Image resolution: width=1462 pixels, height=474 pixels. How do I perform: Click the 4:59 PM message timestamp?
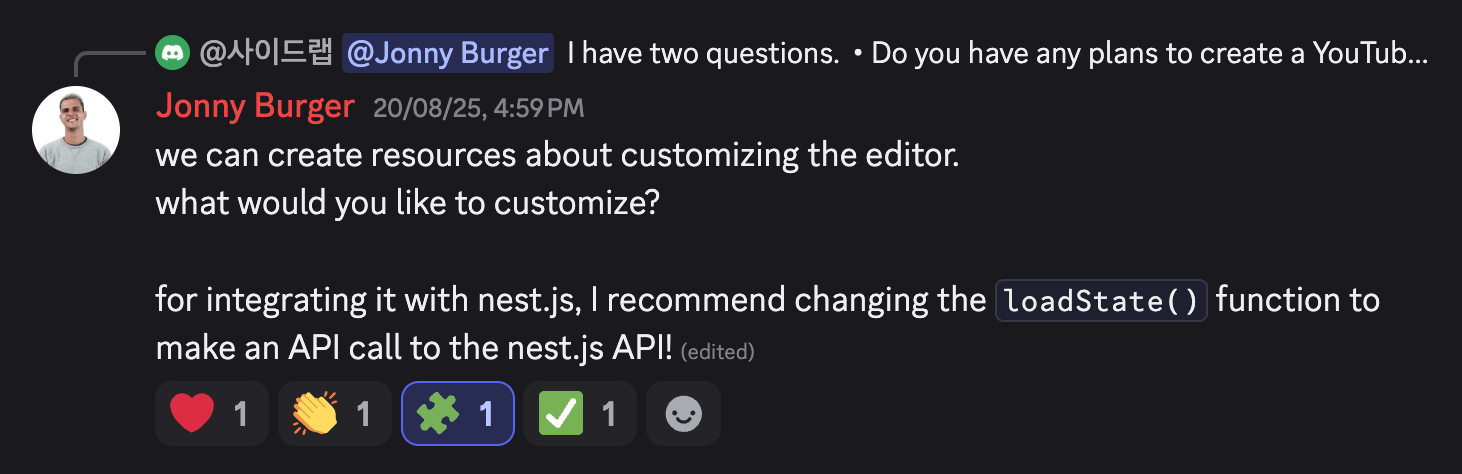pos(478,108)
